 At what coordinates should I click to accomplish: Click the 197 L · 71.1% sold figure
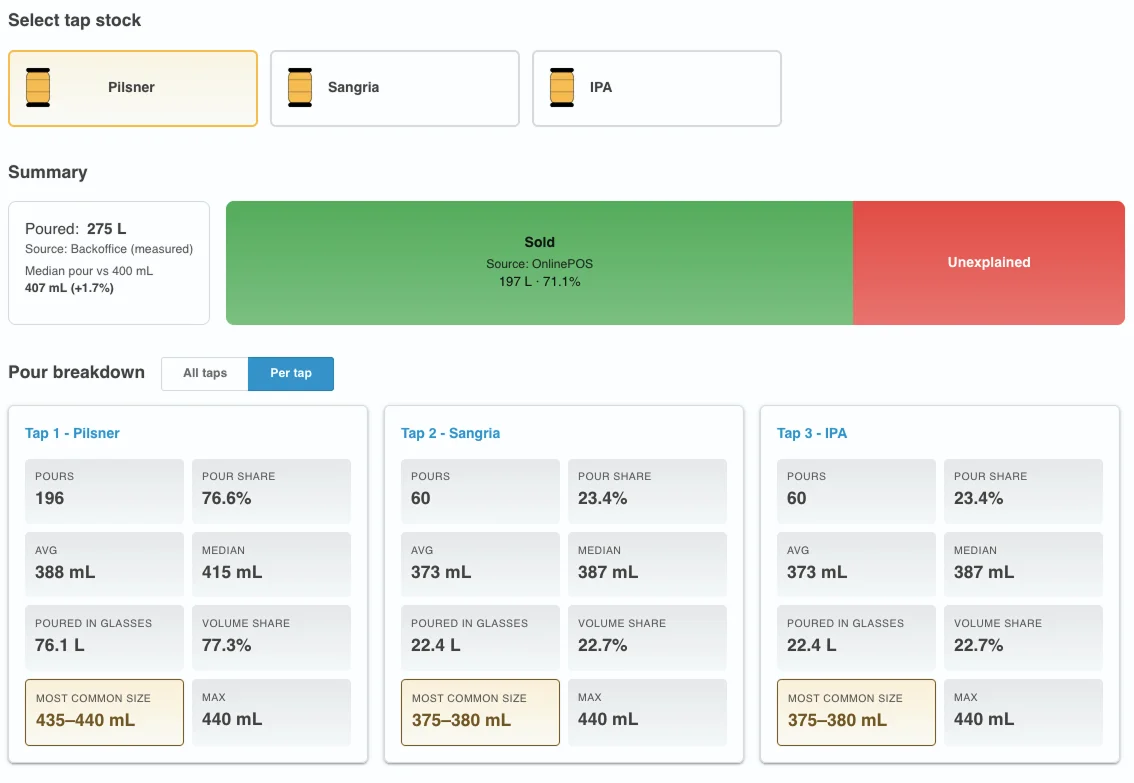tap(540, 281)
